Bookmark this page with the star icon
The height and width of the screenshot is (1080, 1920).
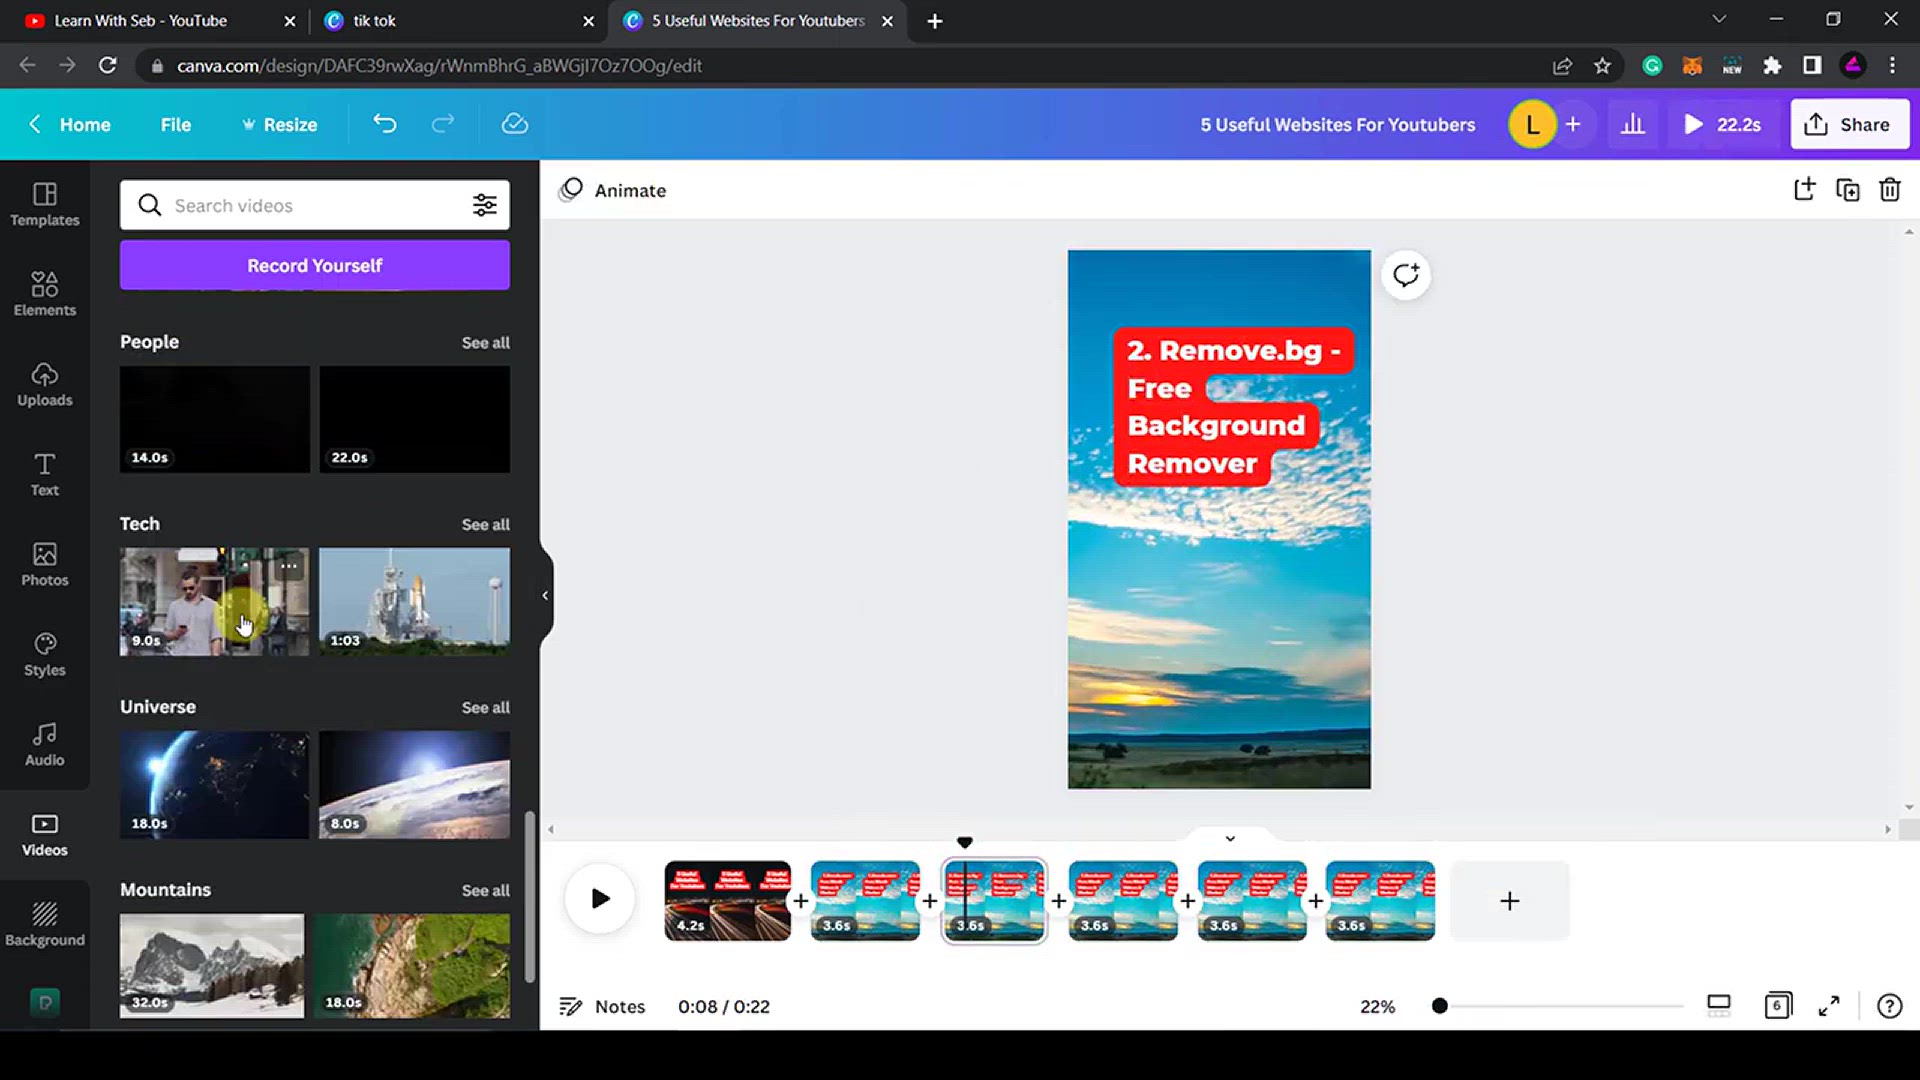1602,66
